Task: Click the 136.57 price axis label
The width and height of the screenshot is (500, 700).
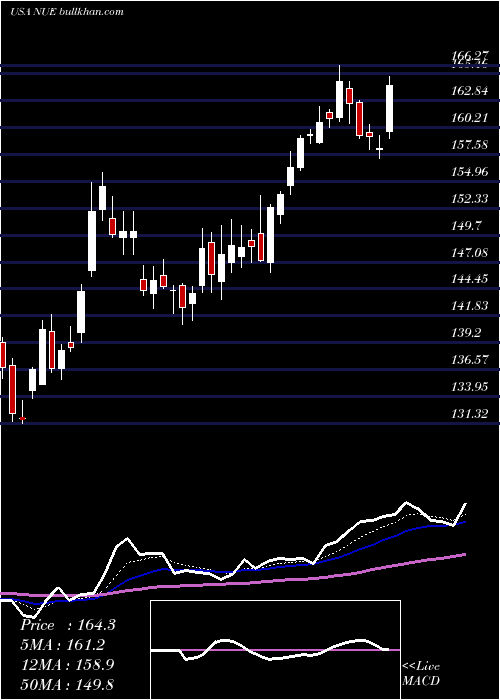Action: coord(470,359)
